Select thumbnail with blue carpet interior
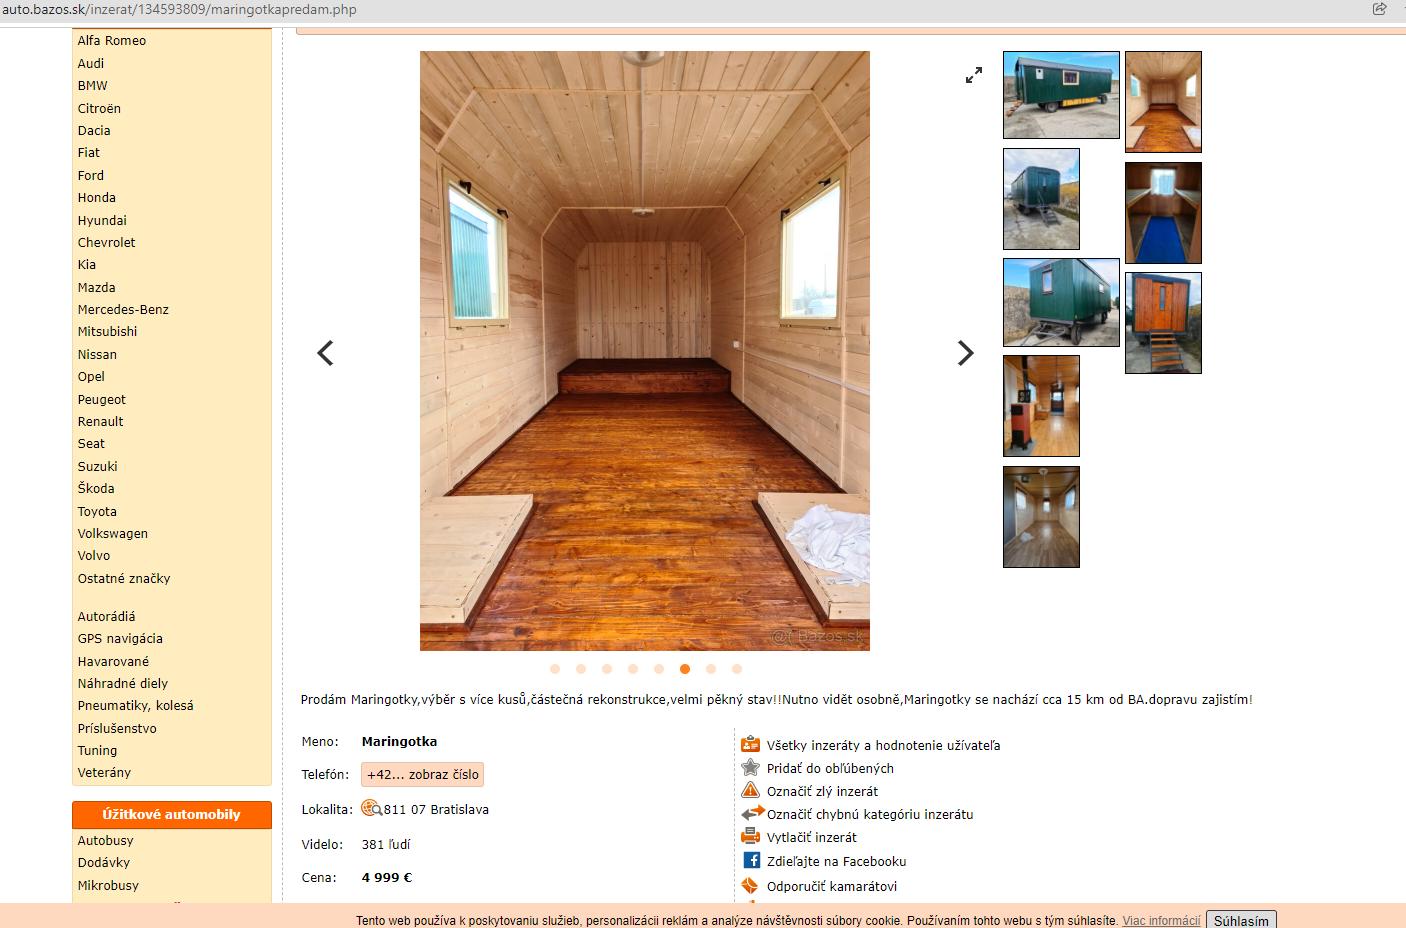Image resolution: width=1406 pixels, height=928 pixels. coord(1162,213)
